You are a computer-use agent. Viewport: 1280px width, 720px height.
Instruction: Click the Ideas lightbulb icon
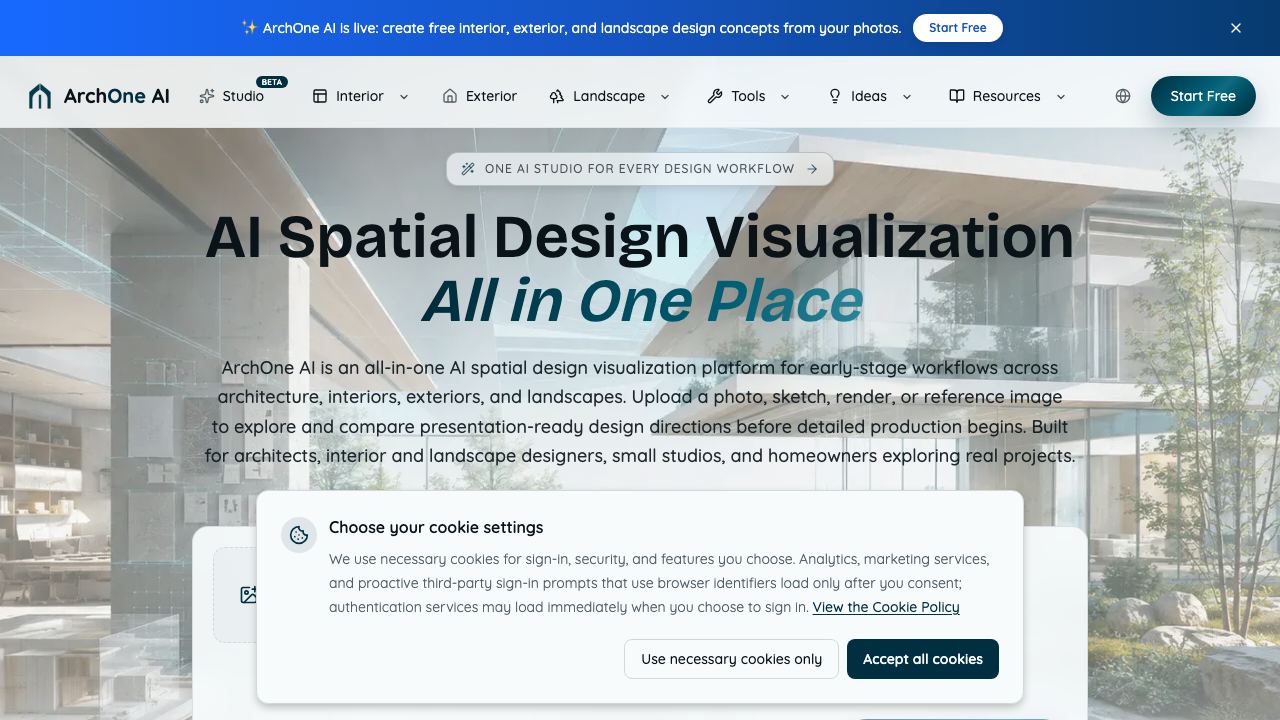coord(835,96)
